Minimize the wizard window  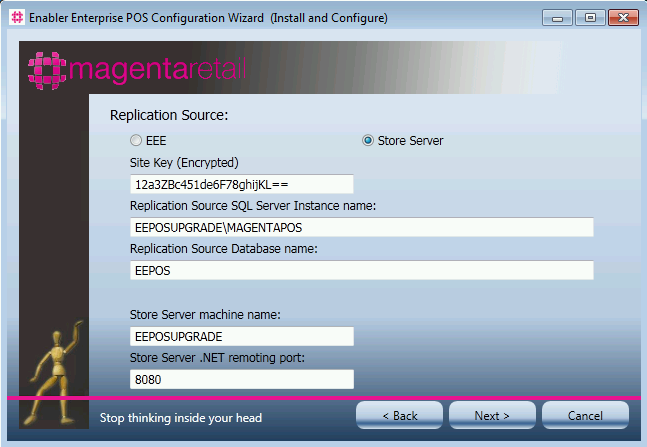click(557, 18)
